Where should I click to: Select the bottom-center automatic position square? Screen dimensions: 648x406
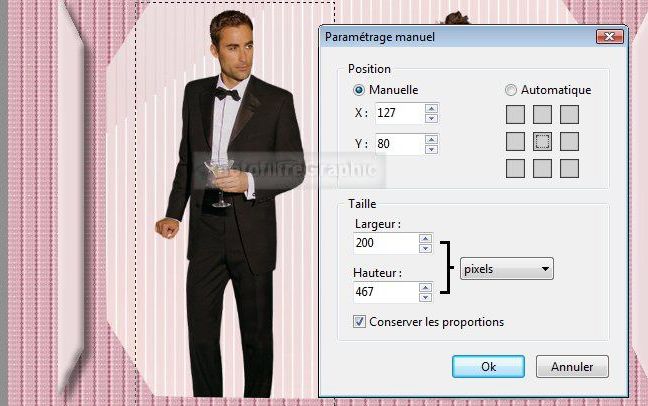542,169
